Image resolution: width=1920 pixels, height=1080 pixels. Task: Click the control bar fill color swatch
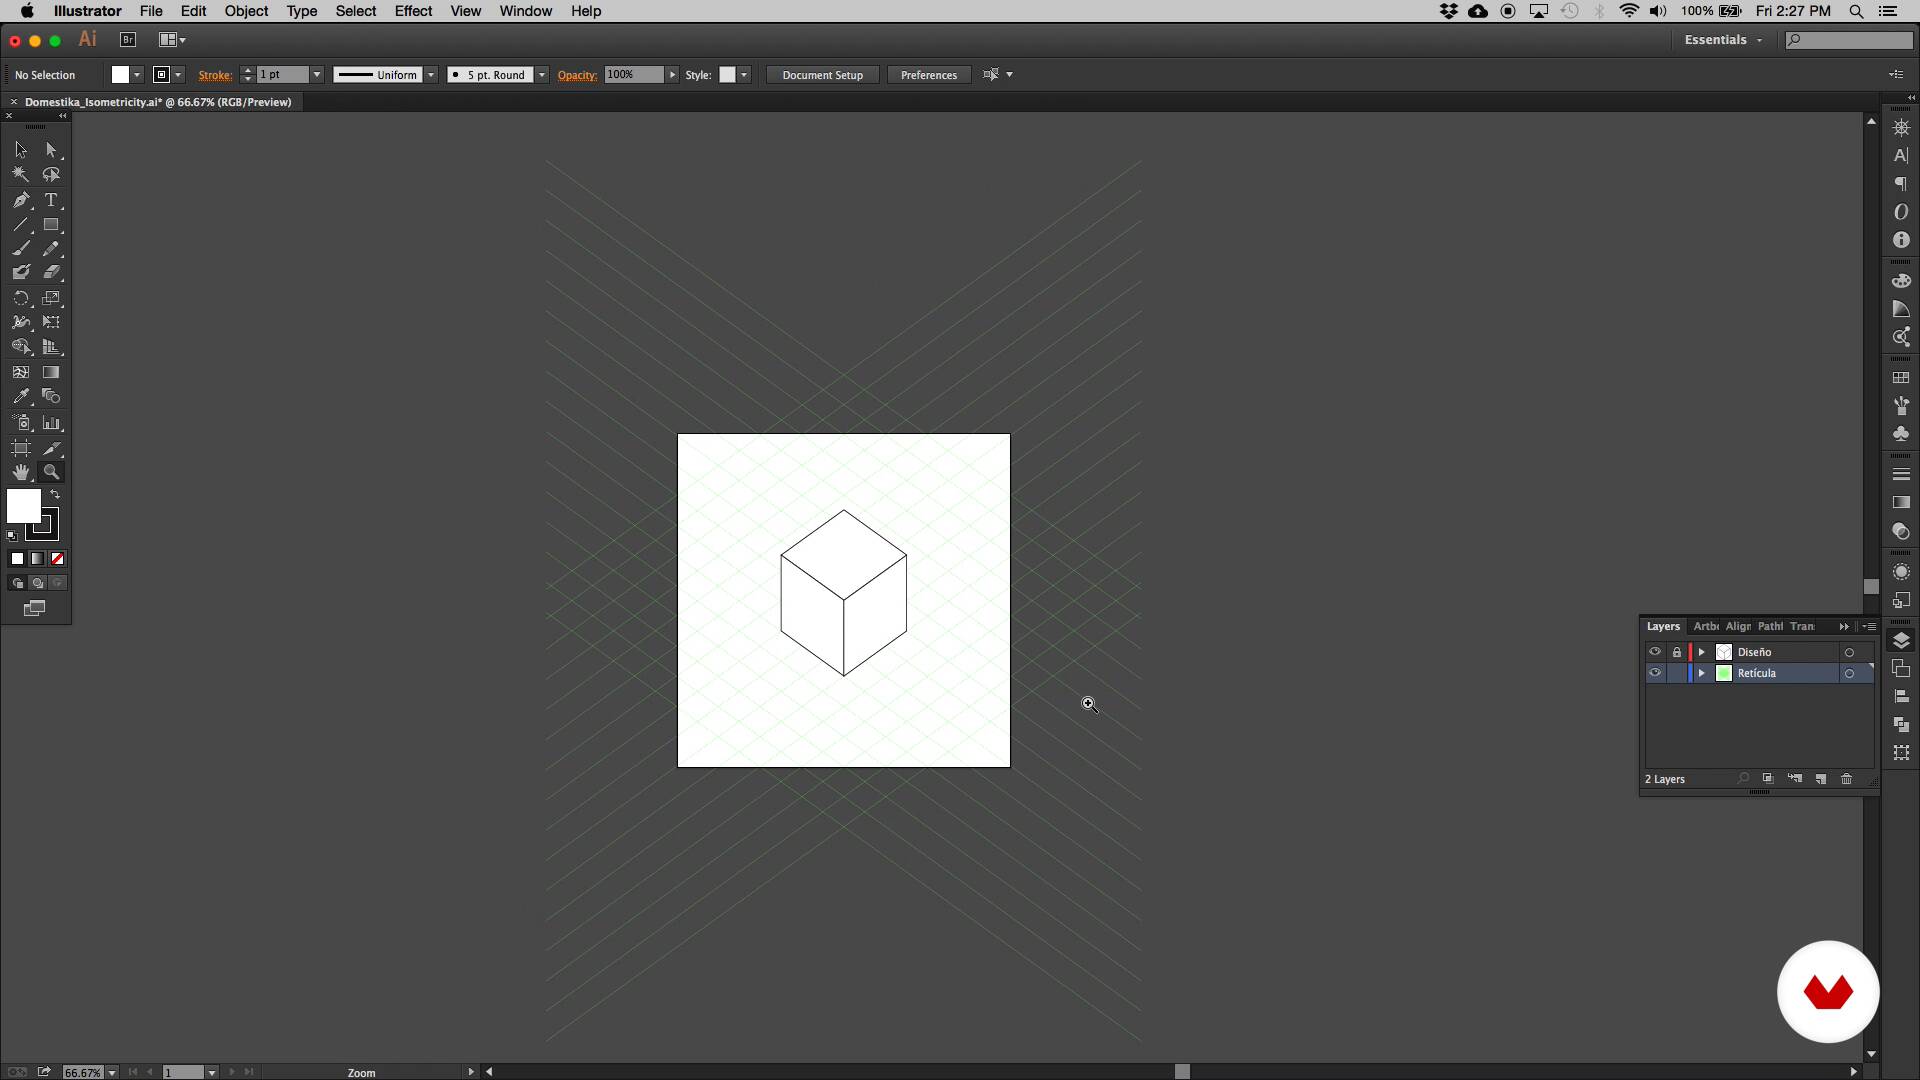click(x=120, y=75)
